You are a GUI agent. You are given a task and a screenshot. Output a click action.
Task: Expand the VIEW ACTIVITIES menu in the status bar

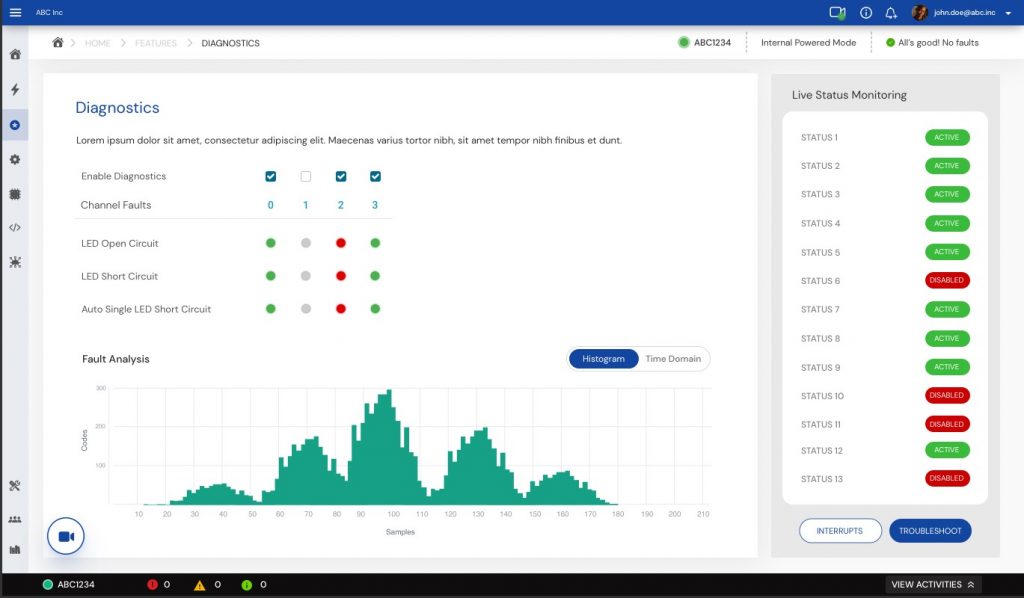[933, 584]
